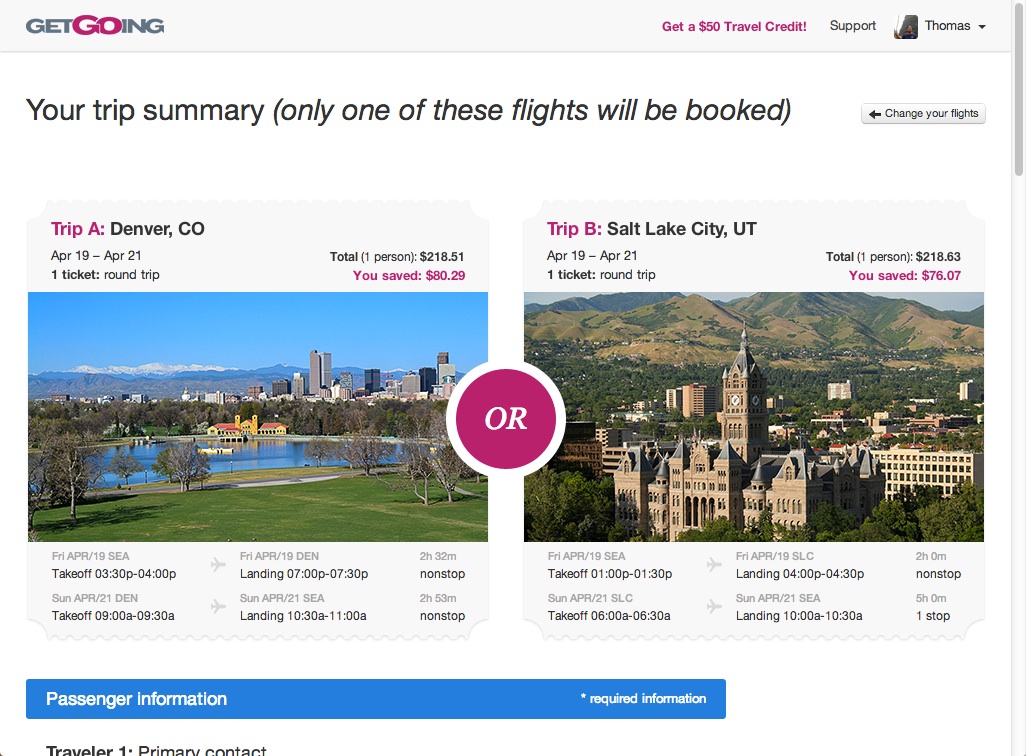Click the Trip B: Salt Lake City heading
Image resolution: width=1026 pixels, height=756 pixels.
pyautogui.click(x=651, y=229)
